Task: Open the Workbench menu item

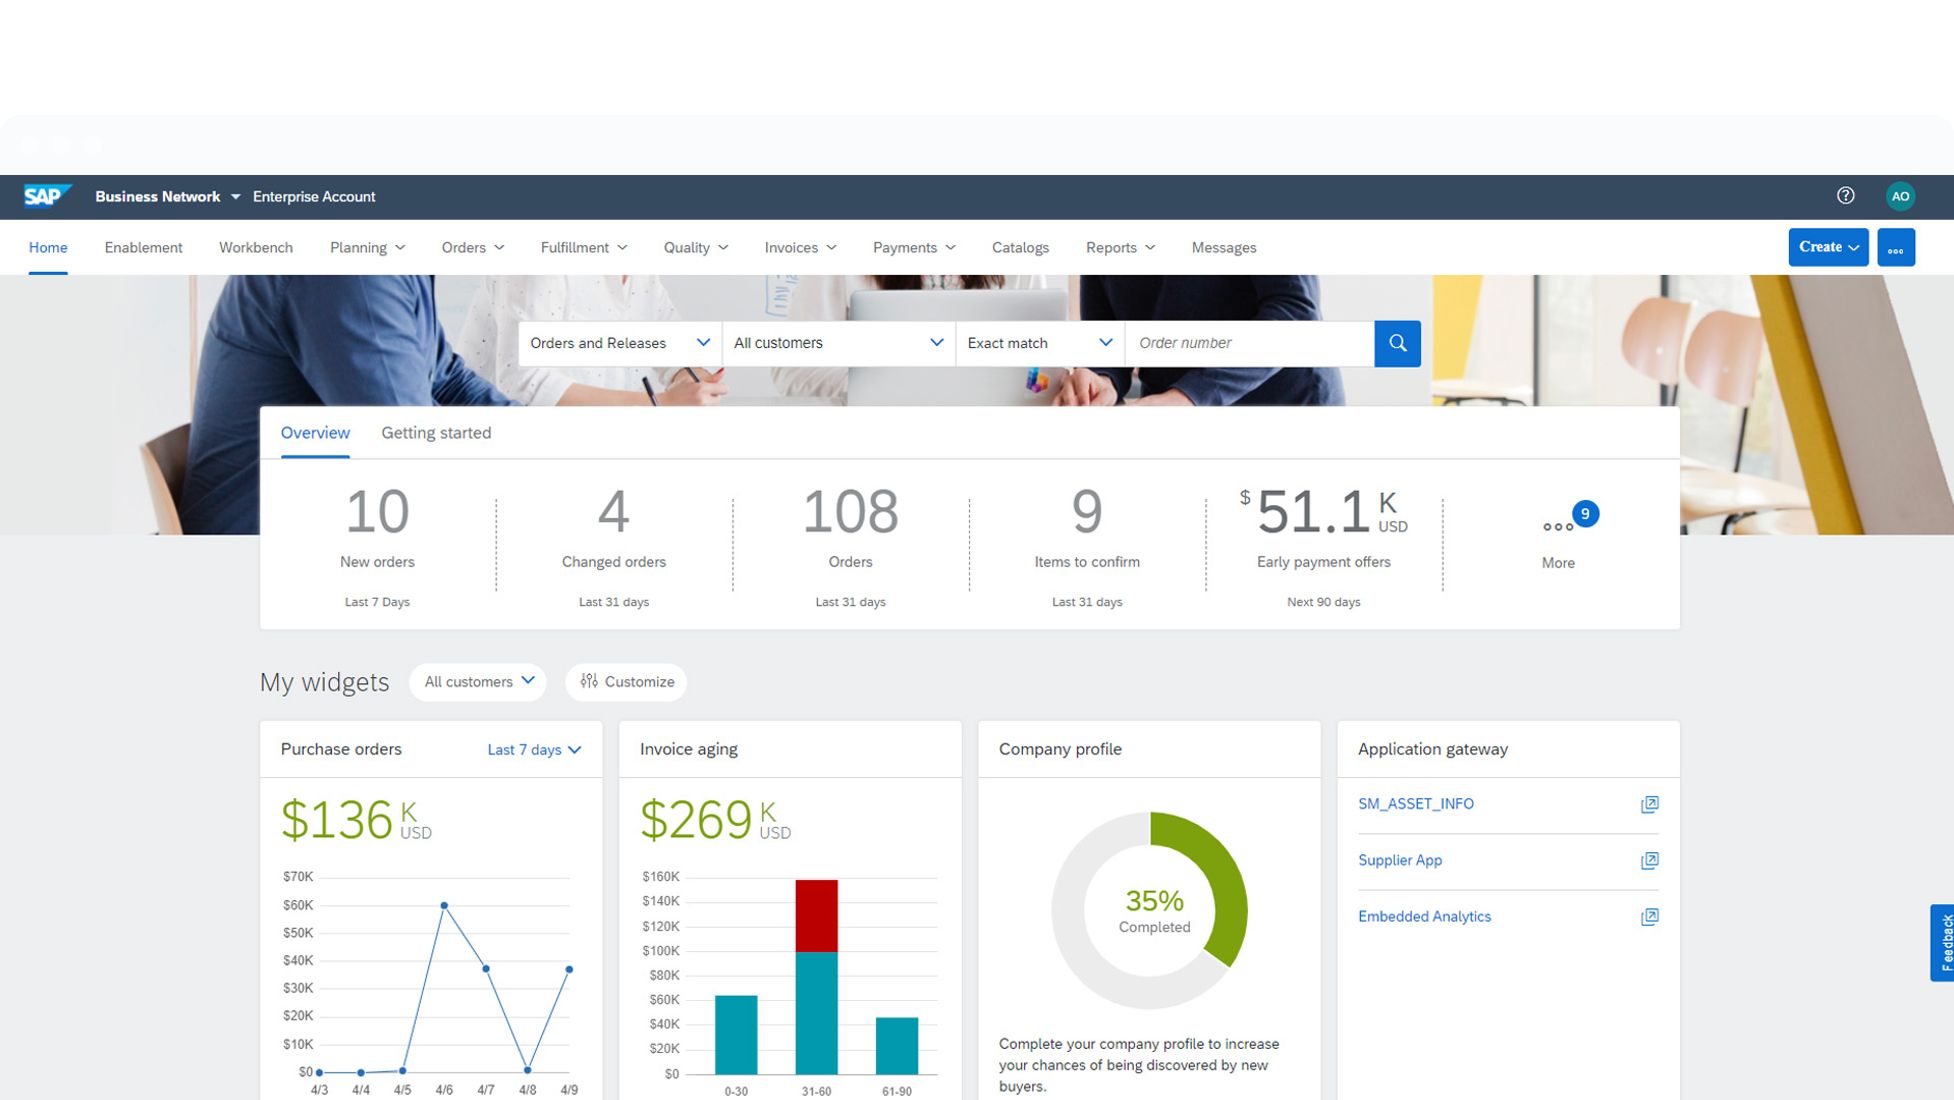Action: tap(256, 248)
